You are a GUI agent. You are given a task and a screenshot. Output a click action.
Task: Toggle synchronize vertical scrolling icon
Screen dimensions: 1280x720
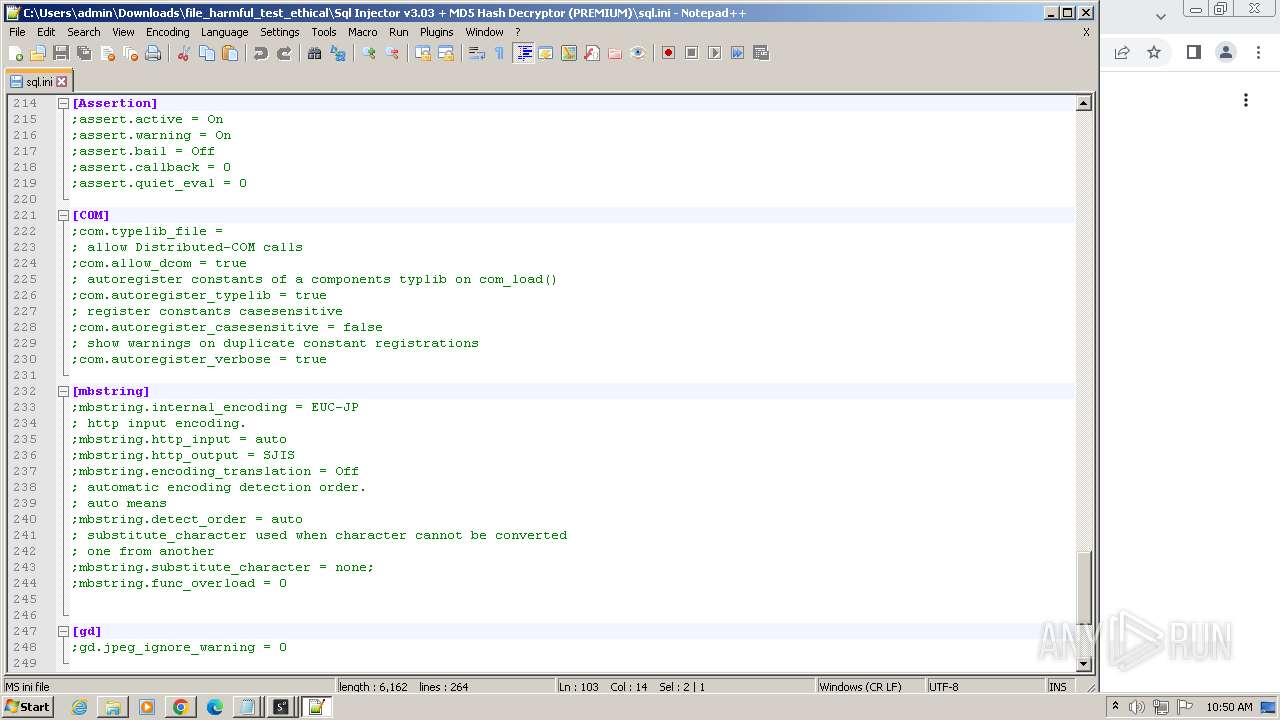tap(423, 53)
